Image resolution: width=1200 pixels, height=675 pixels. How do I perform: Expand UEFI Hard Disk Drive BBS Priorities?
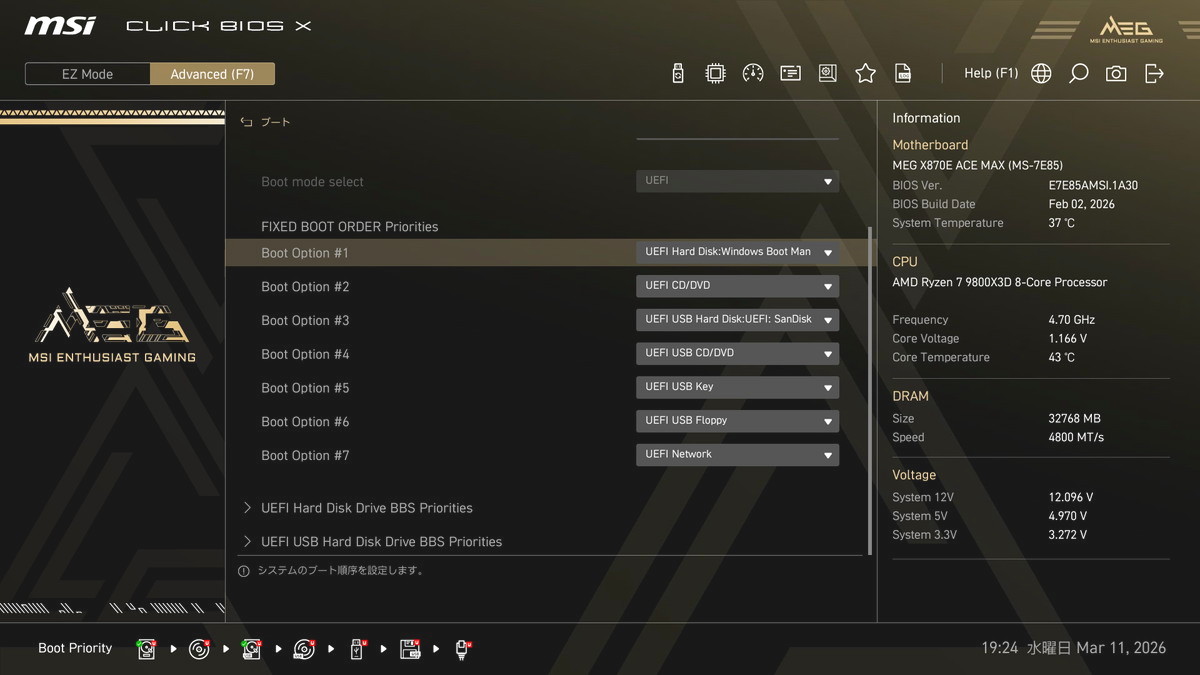[366, 508]
